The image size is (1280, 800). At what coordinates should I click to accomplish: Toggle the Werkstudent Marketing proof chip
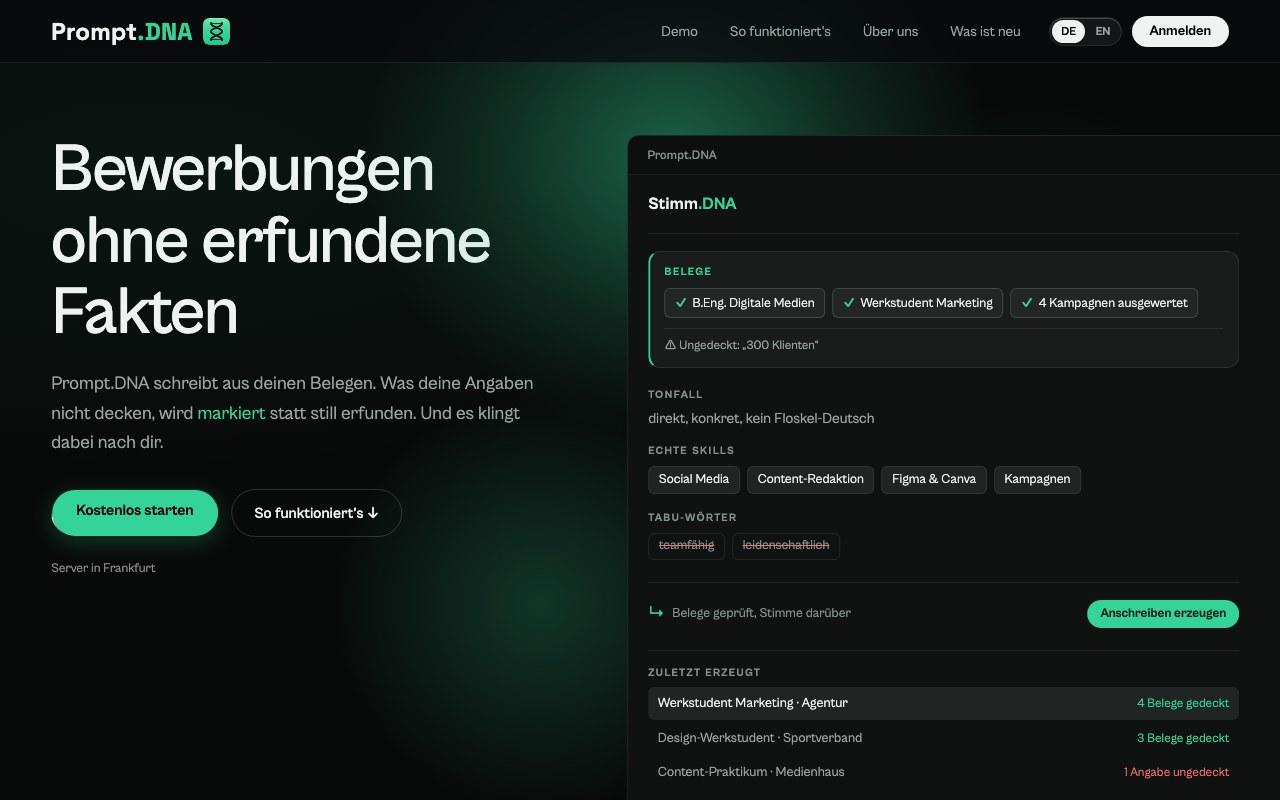917,303
